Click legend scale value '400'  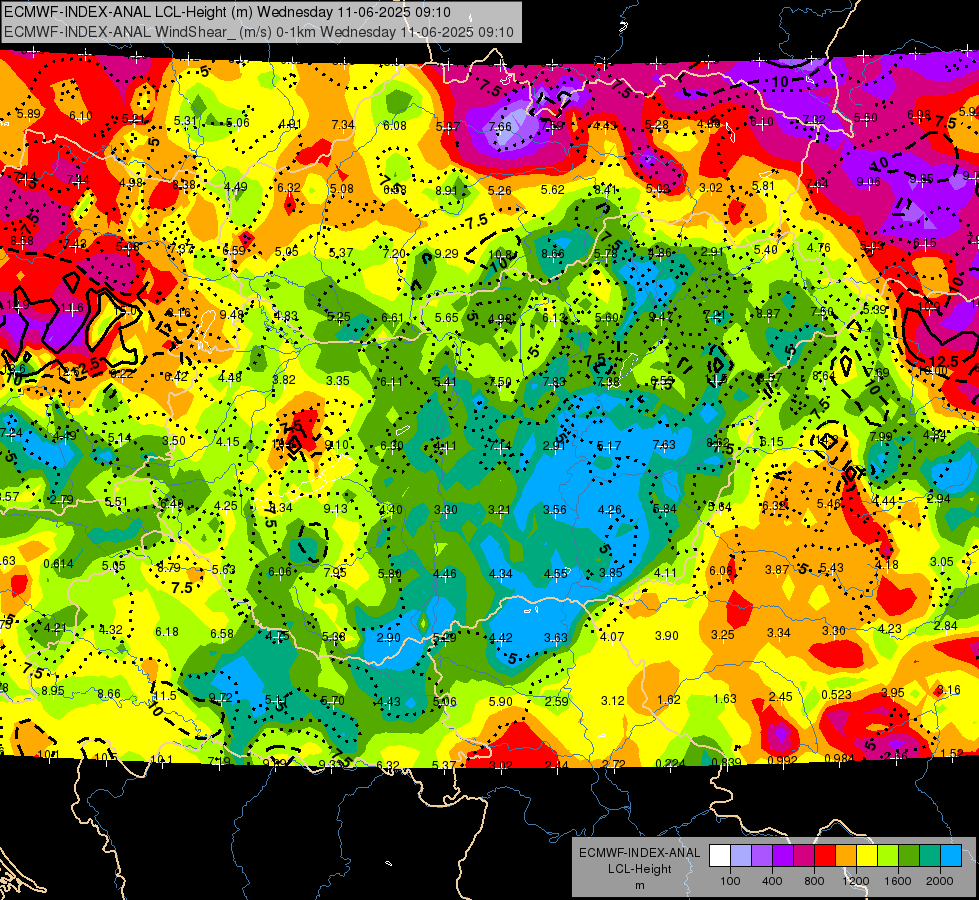(x=772, y=881)
